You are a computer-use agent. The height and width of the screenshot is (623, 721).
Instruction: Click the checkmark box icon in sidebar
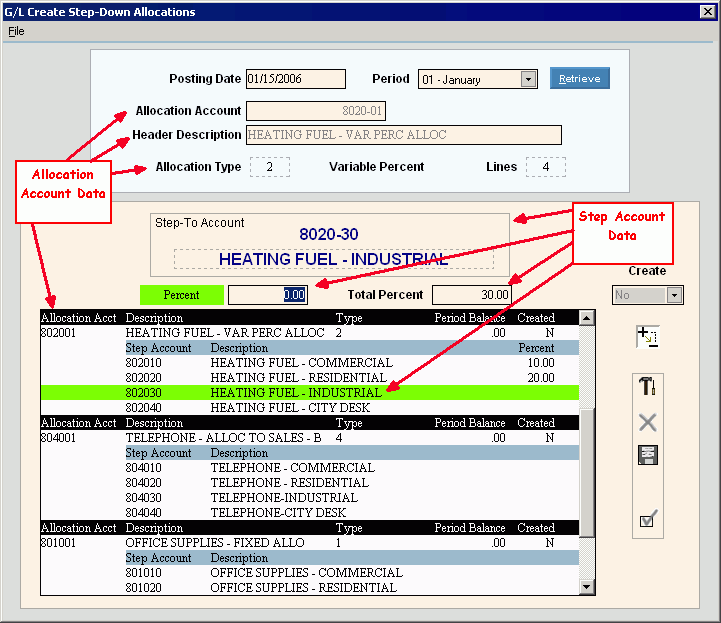[647, 519]
